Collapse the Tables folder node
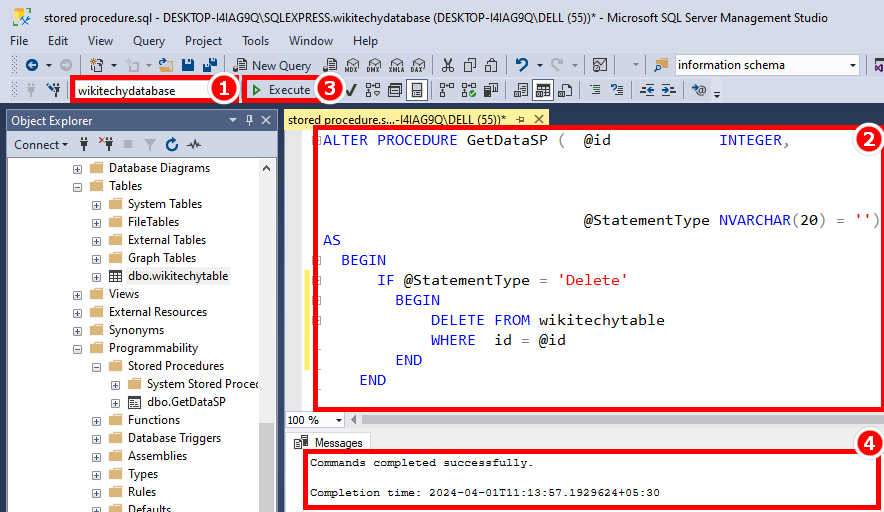This screenshot has height=512, width=884. tap(78, 186)
